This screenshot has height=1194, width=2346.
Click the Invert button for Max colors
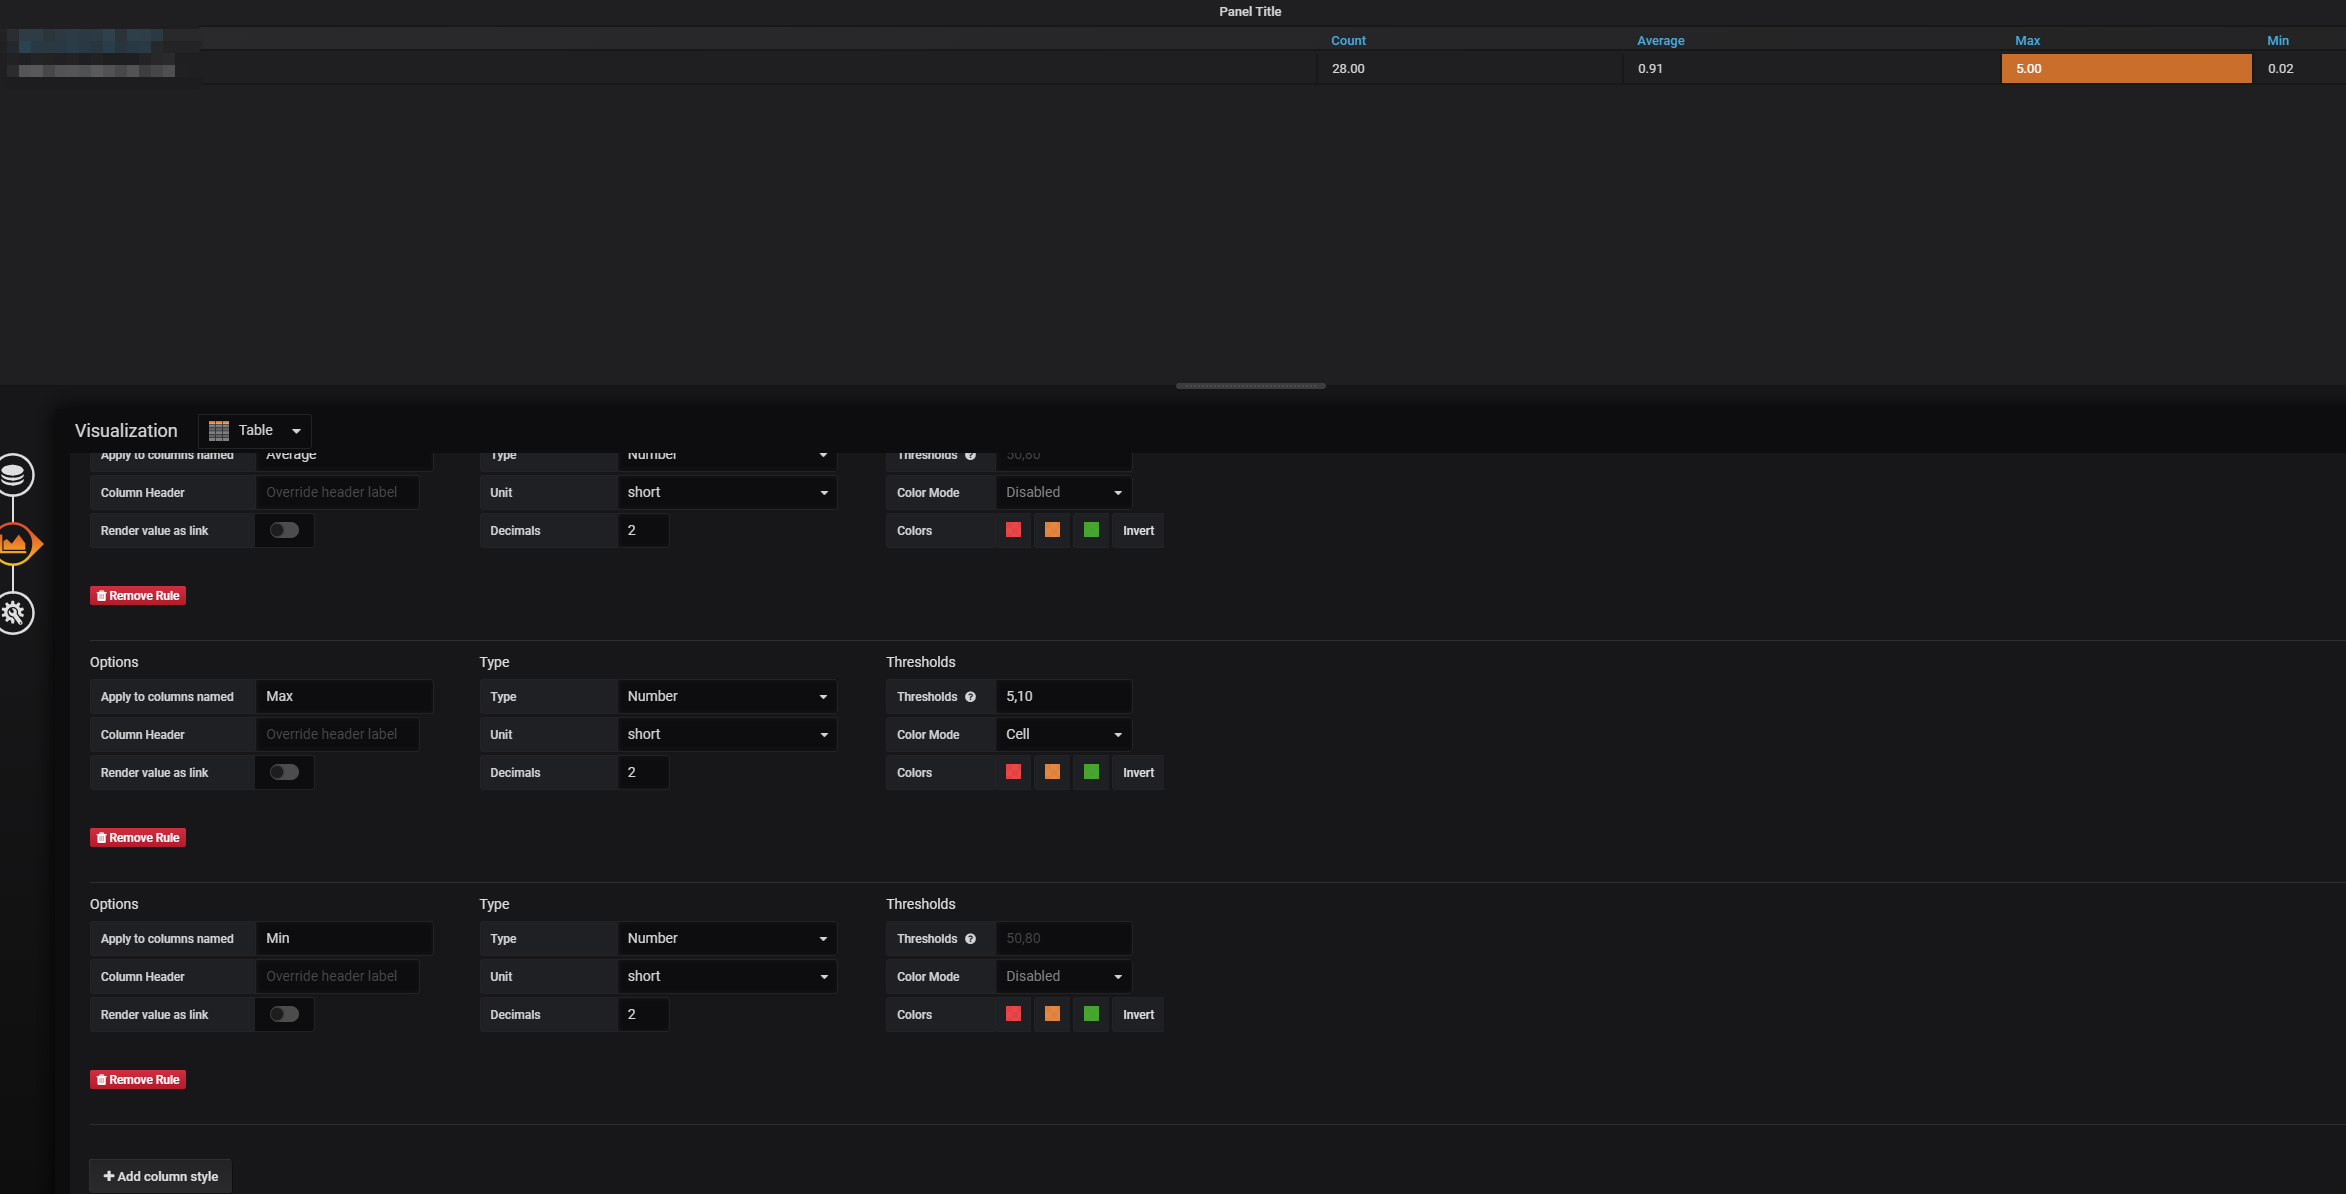(1138, 771)
